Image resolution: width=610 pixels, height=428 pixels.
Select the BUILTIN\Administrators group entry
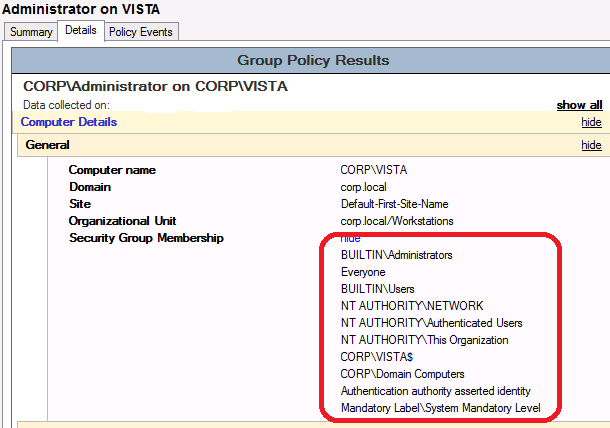396,255
